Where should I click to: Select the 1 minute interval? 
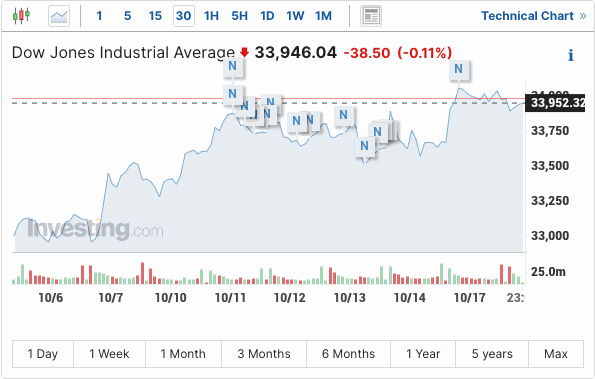[x=99, y=16]
